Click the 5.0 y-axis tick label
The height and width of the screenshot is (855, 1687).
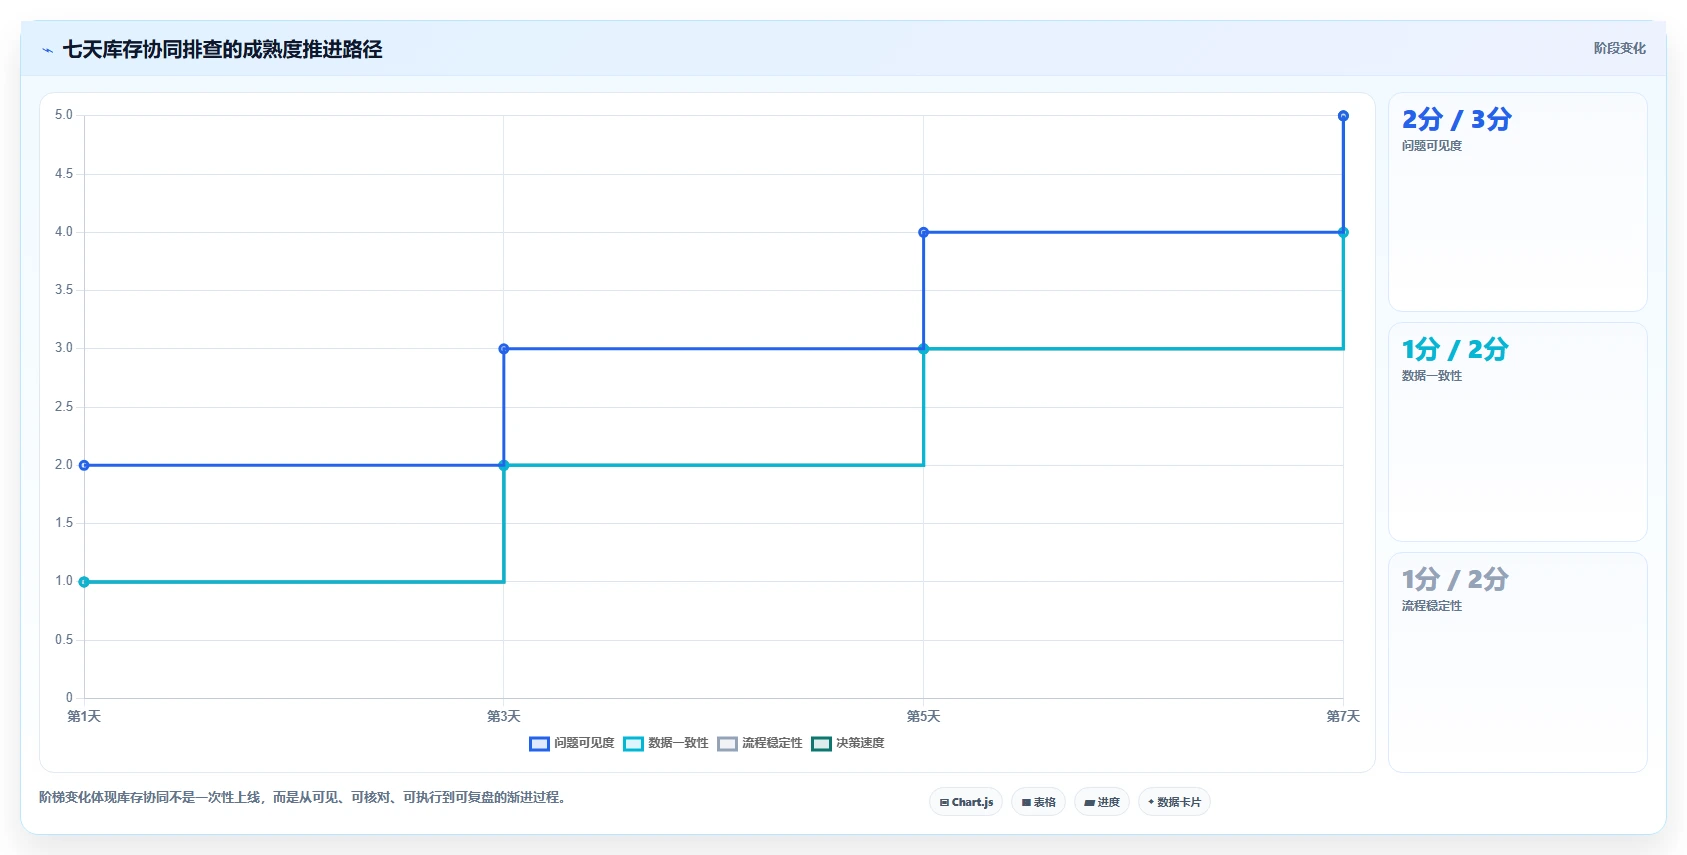[x=64, y=115]
